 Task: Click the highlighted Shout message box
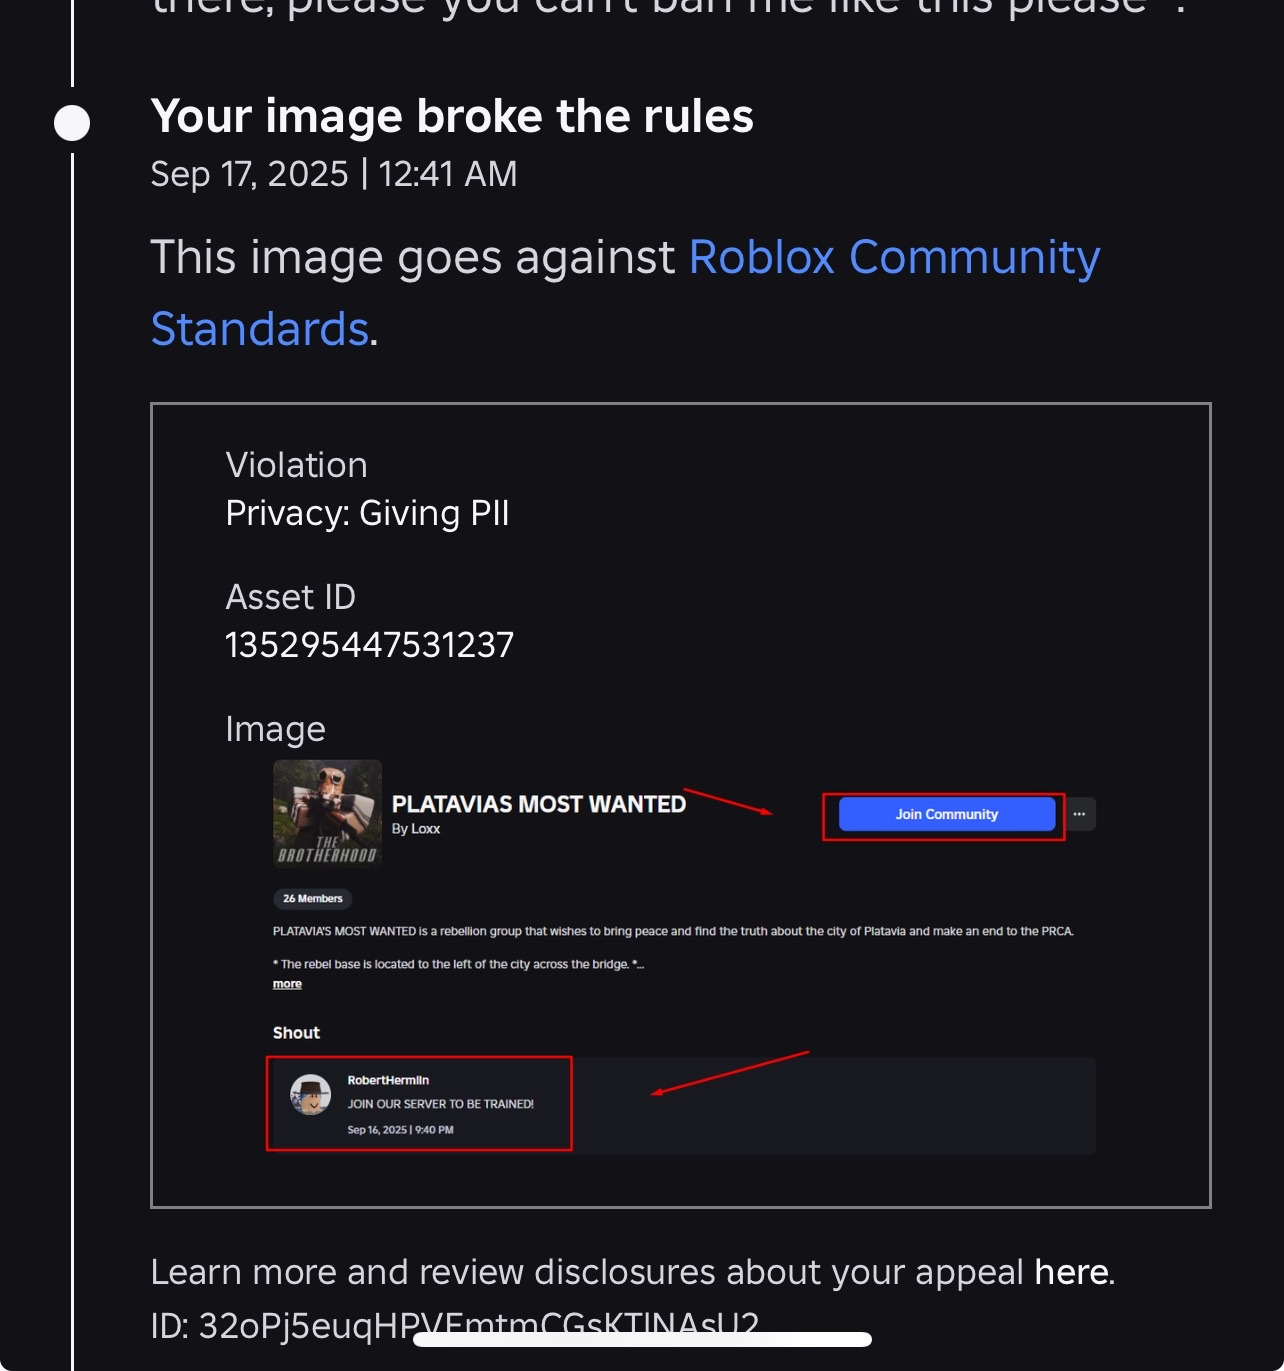(419, 1103)
